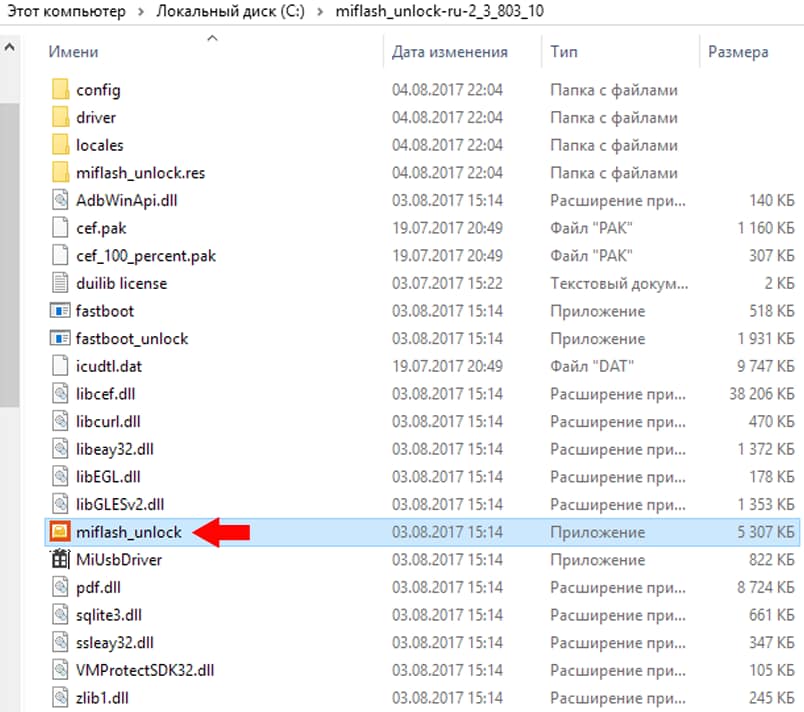
Task: Select the config folder name
Action: [x=98, y=90]
